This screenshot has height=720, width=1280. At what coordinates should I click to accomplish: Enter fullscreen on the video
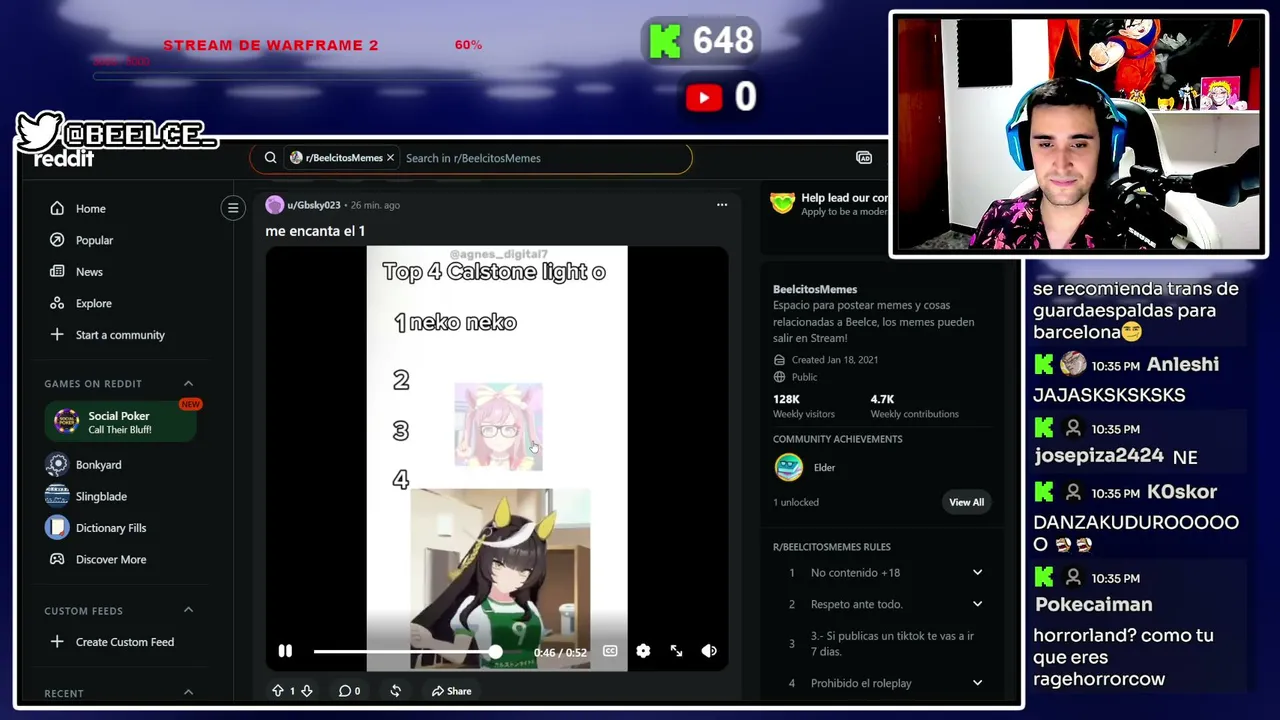pyautogui.click(x=677, y=651)
